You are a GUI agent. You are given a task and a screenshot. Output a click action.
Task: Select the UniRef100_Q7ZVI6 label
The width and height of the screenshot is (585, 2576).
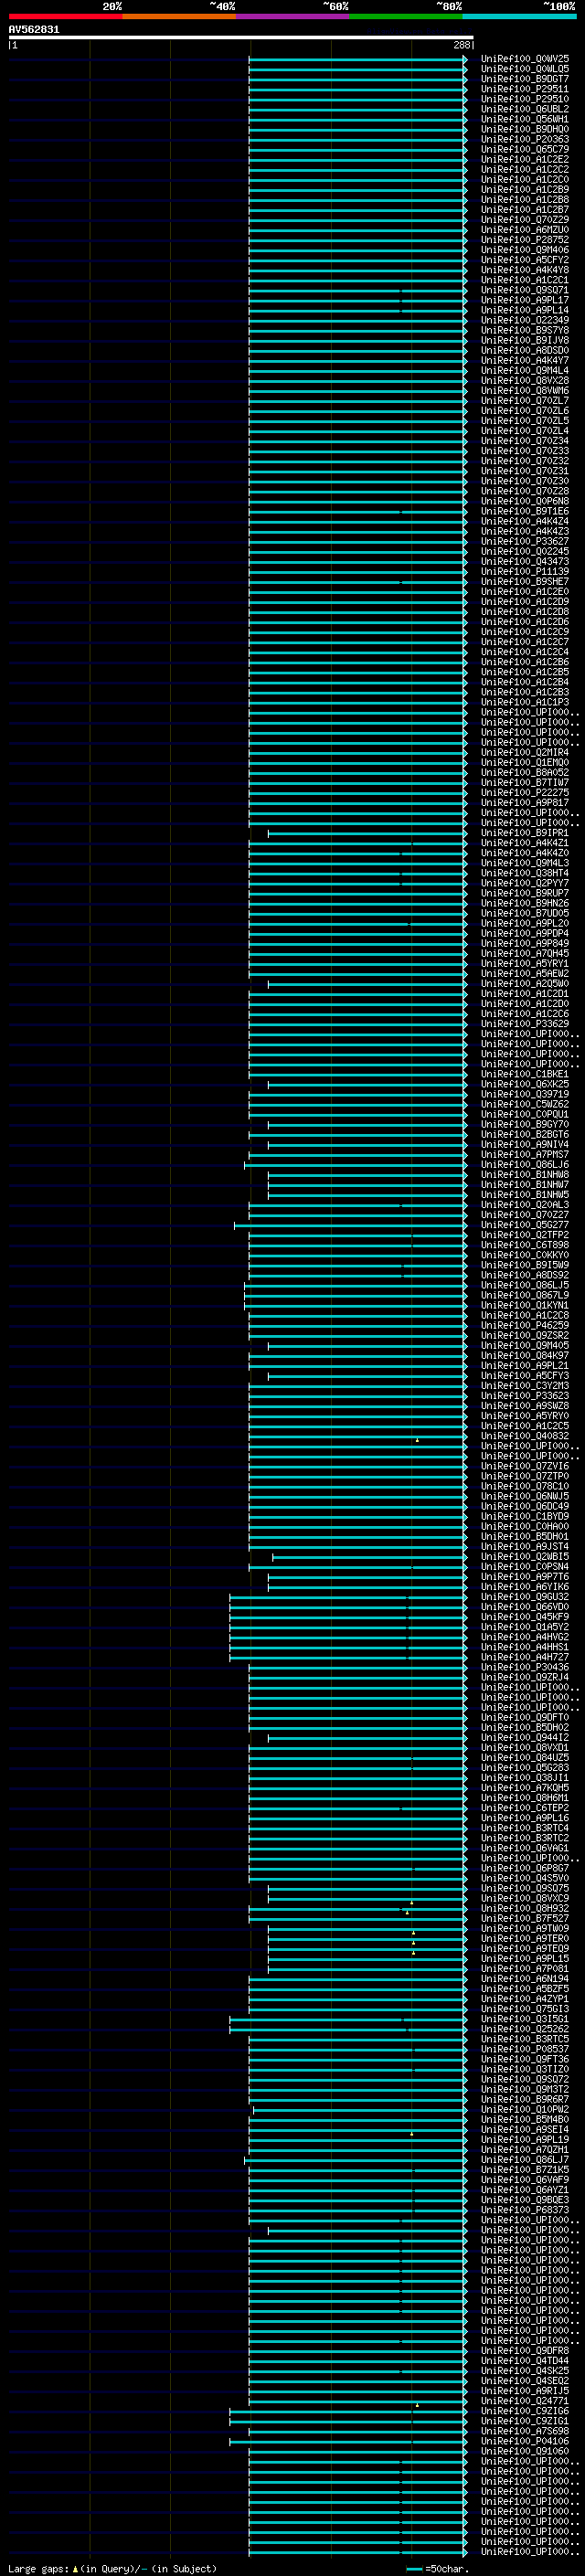pyautogui.click(x=525, y=1466)
